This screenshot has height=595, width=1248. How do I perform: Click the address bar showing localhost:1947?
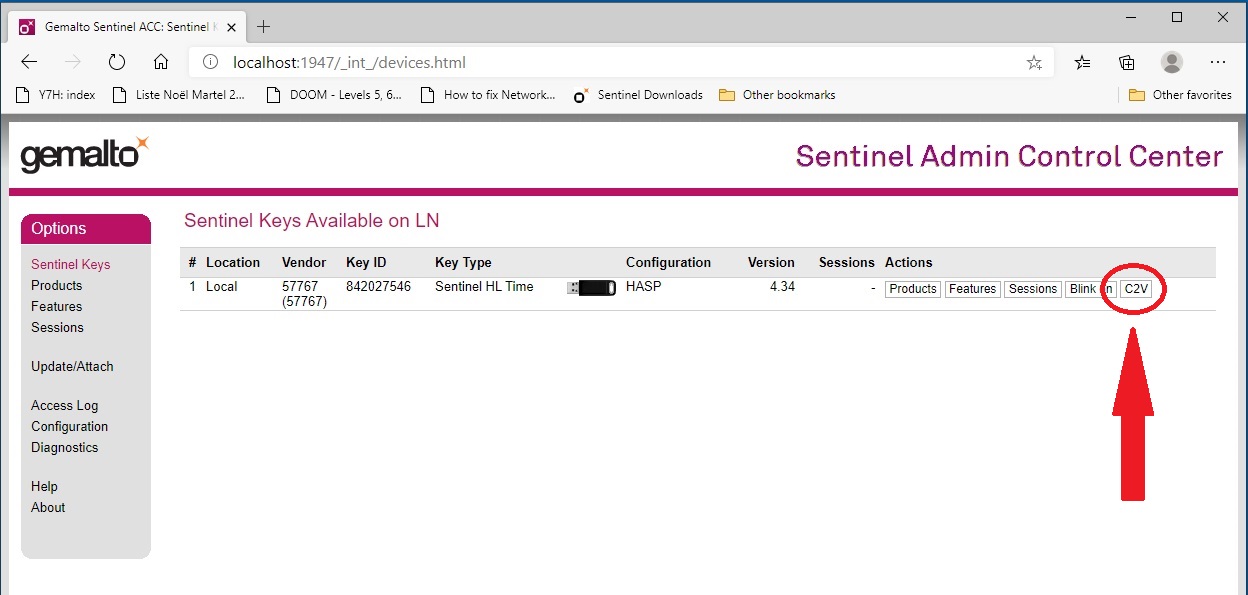[x=621, y=62]
